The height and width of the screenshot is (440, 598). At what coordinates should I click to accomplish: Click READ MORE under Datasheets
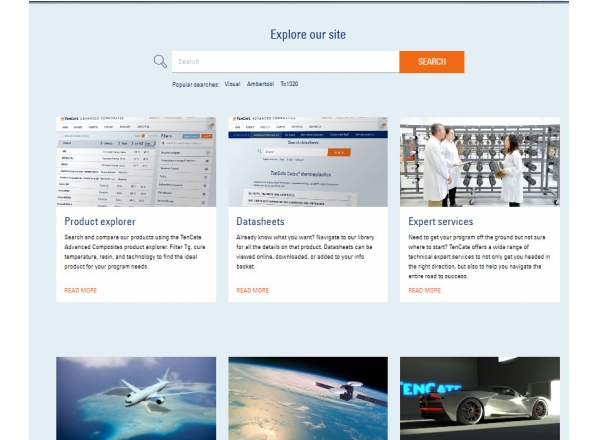pos(252,291)
